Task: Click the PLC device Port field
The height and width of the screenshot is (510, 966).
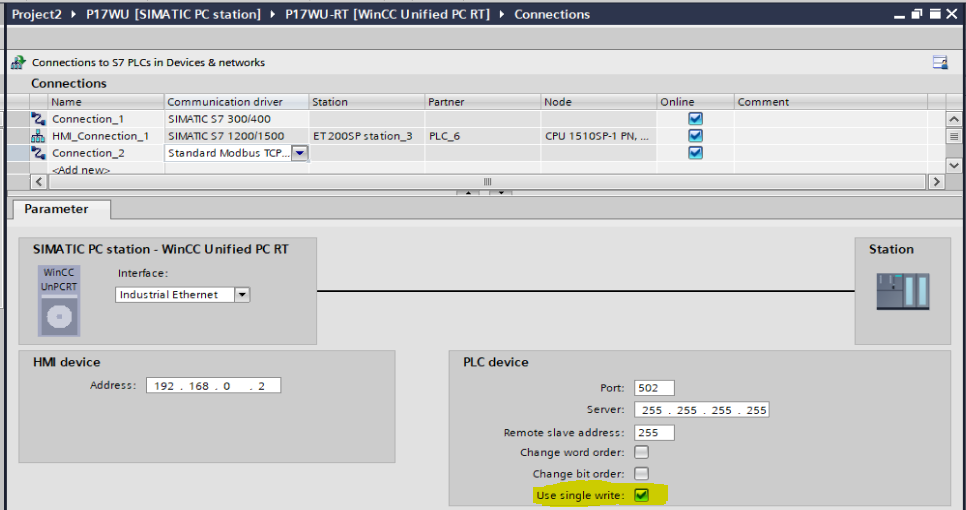Action: (654, 388)
